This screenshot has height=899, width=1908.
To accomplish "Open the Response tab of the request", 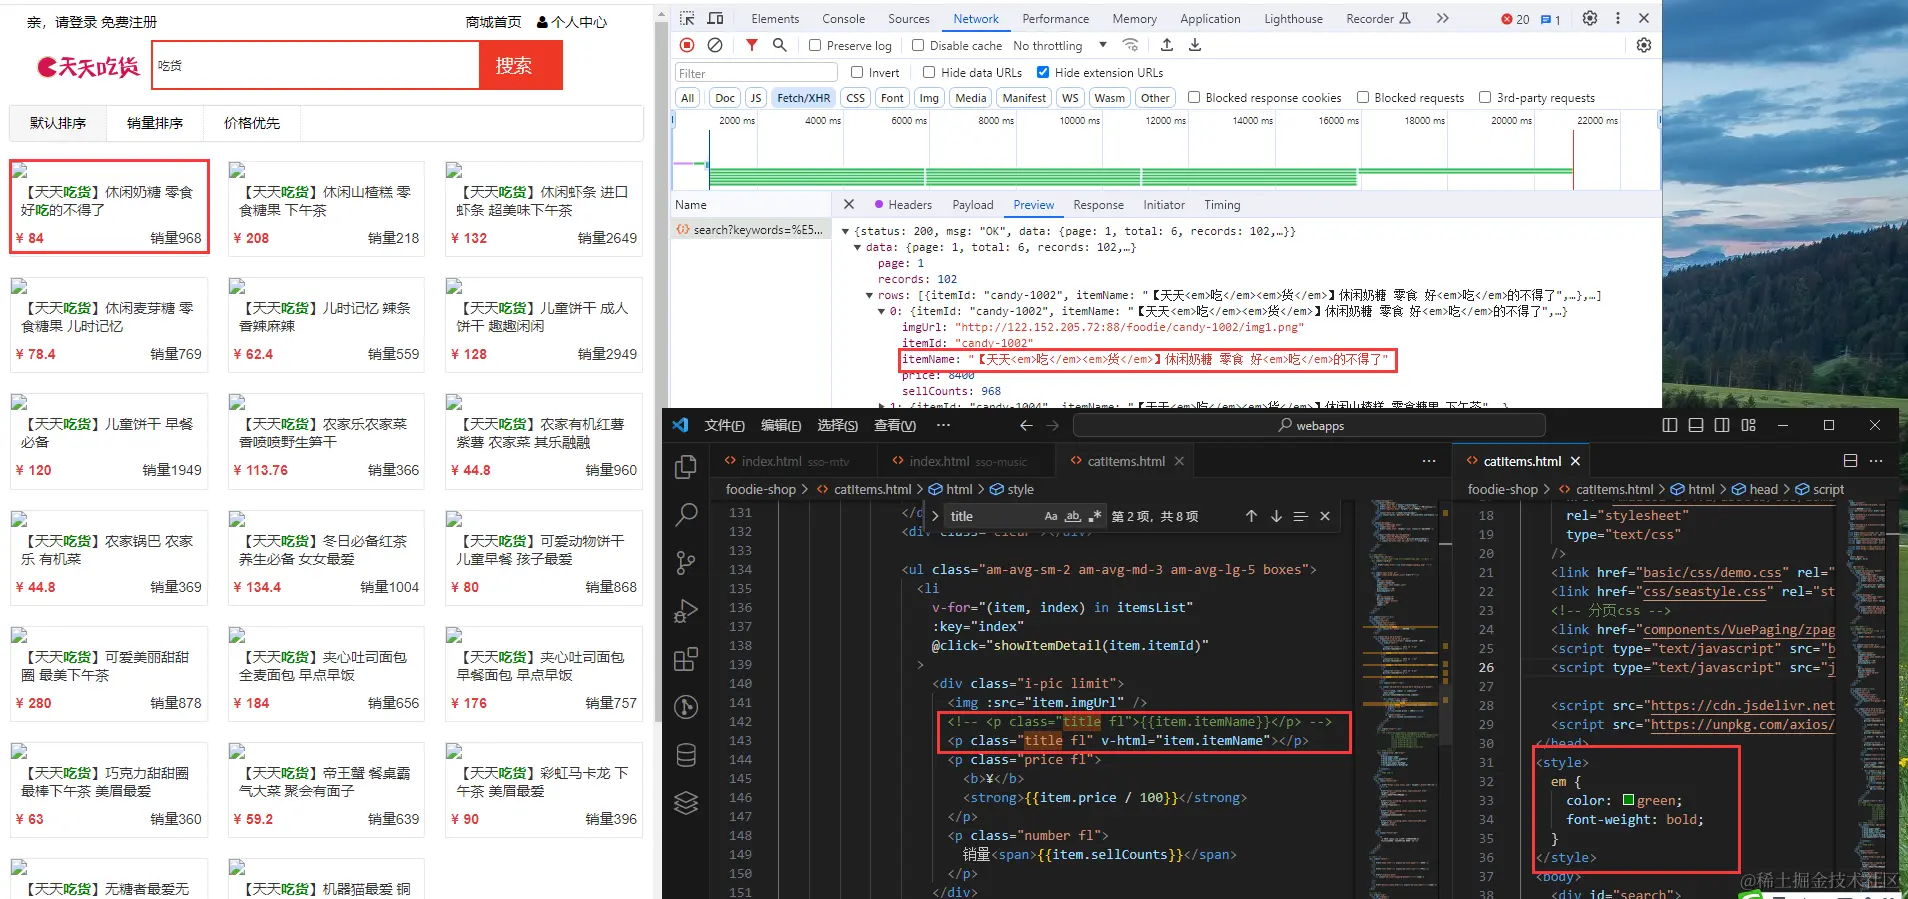I will 1098,205.
